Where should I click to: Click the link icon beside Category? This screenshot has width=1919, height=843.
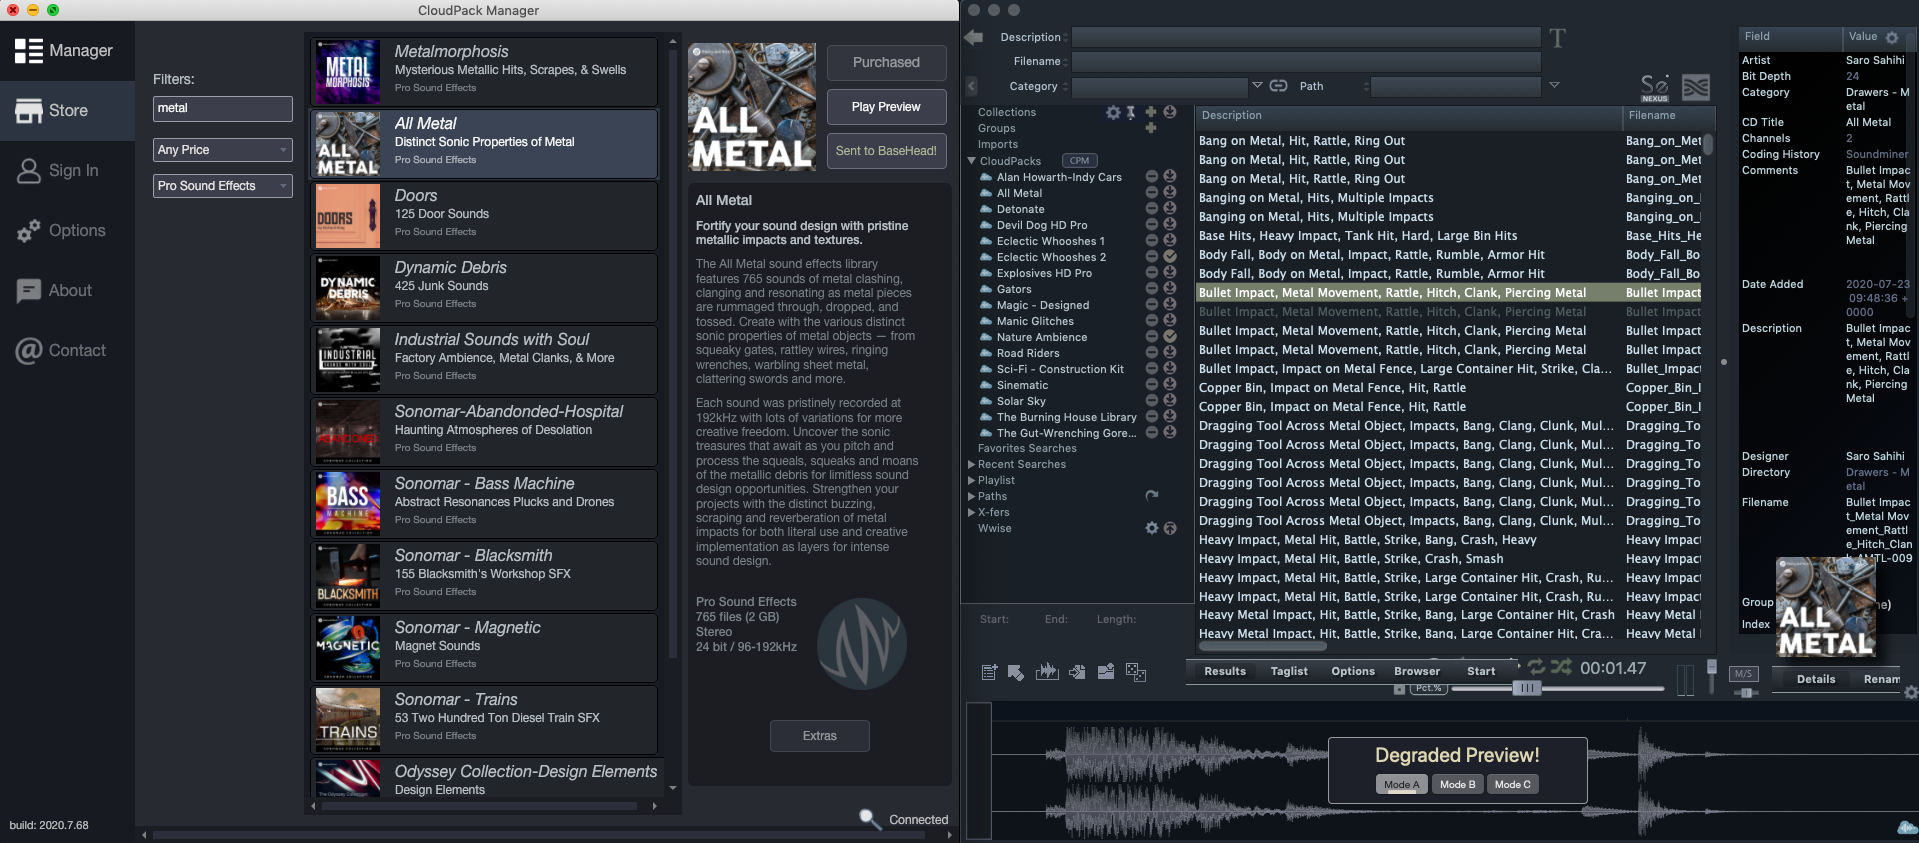point(1278,86)
